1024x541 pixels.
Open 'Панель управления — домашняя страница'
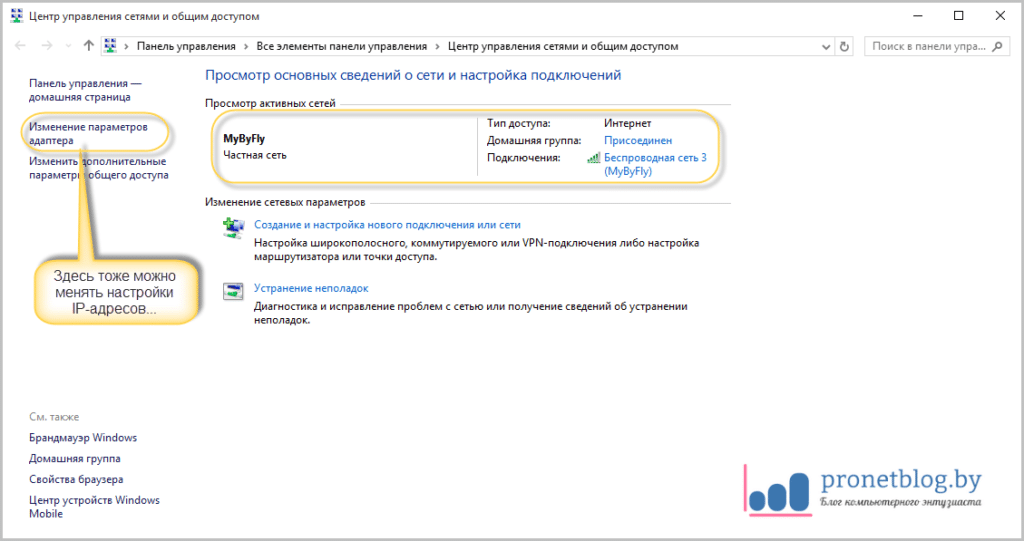pyautogui.click(x=85, y=90)
